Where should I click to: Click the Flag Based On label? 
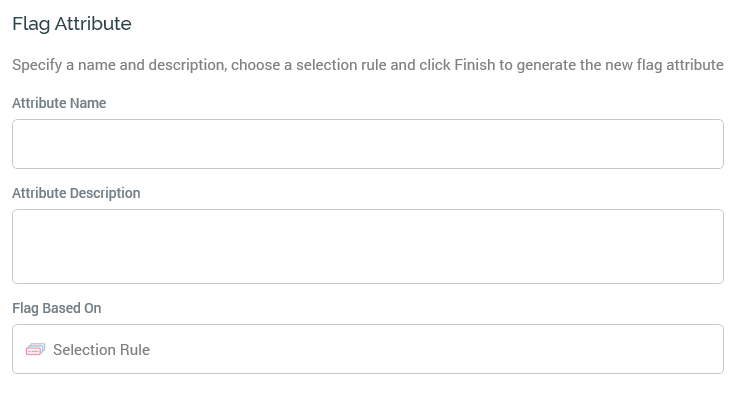coord(57,308)
